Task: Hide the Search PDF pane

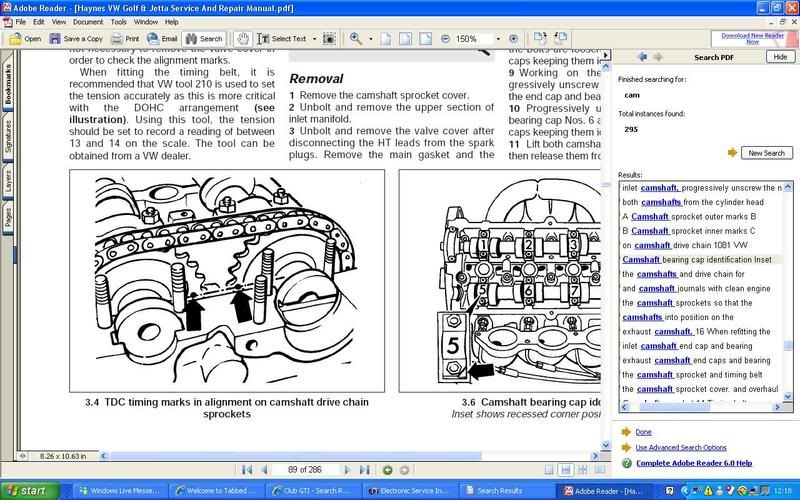Action: point(780,57)
